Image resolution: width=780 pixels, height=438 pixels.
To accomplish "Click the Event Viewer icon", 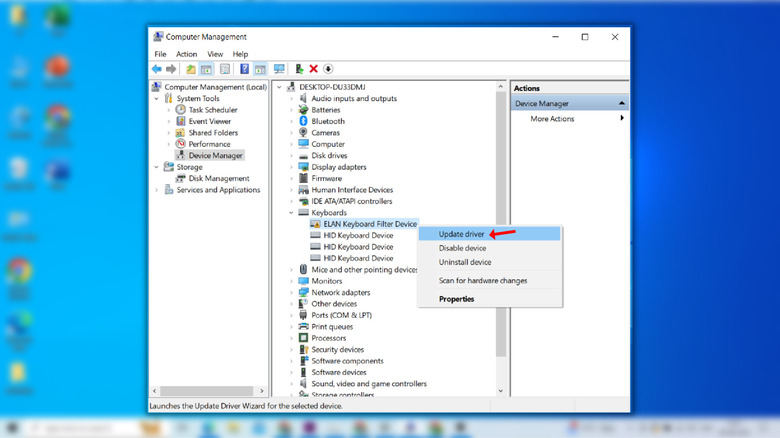I will pos(181,121).
